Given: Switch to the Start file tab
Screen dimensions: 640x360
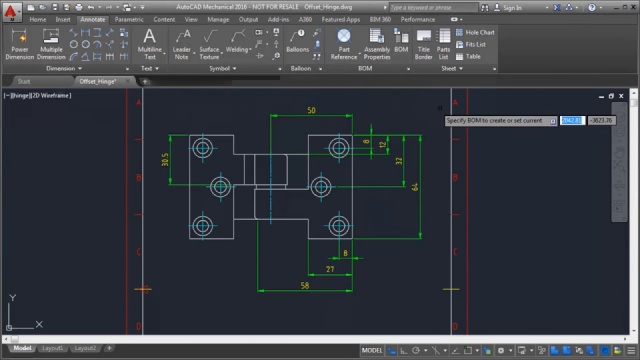Looking at the screenshot, I should point(24,81).
